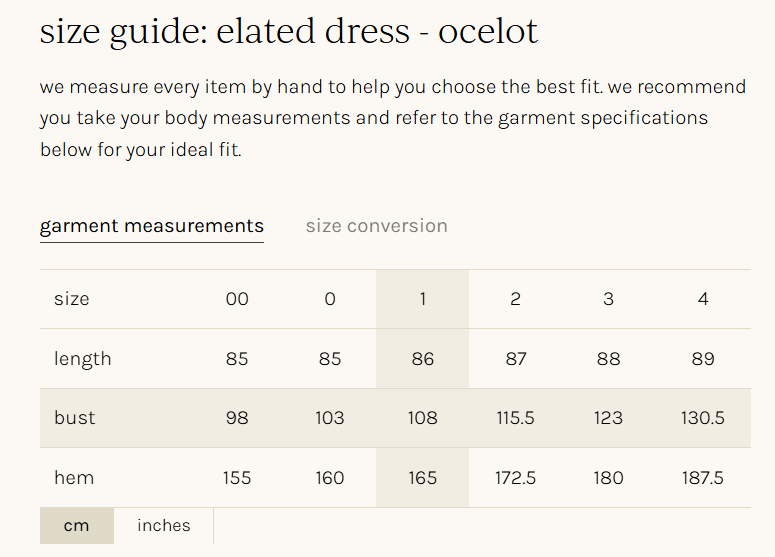Image resolution: width=775 pixels, height=557 pixels.
Task: Click the size 00 column header
Action: point(237,299)
